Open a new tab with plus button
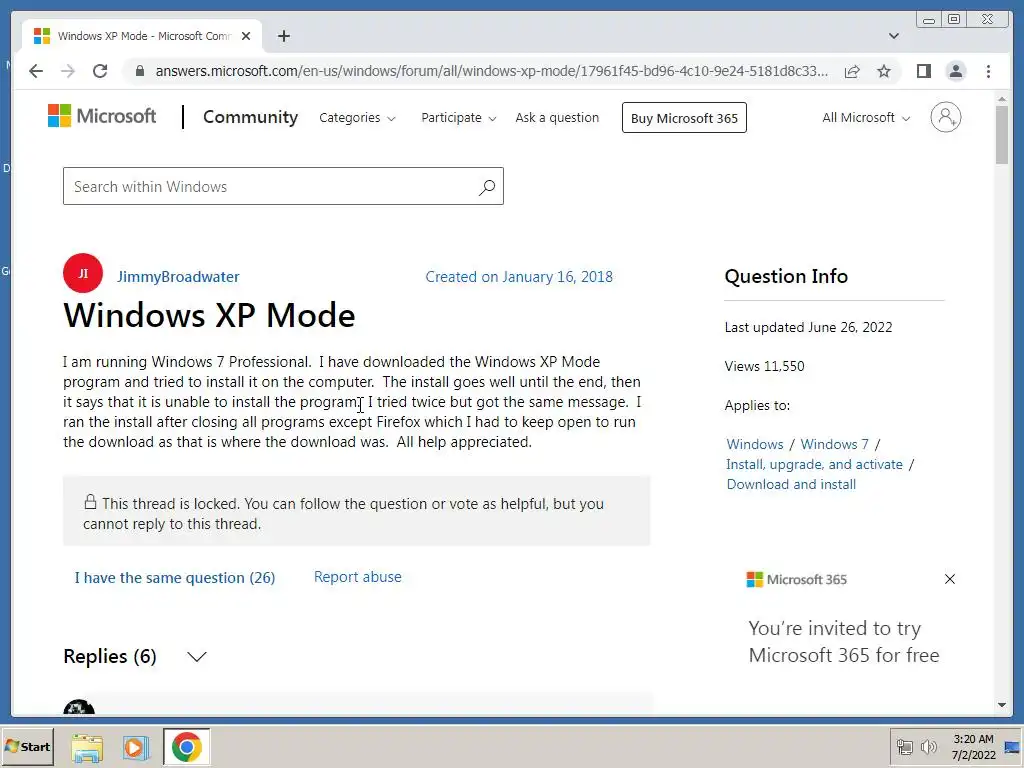 pyautogui.click(x=283, y=36)
